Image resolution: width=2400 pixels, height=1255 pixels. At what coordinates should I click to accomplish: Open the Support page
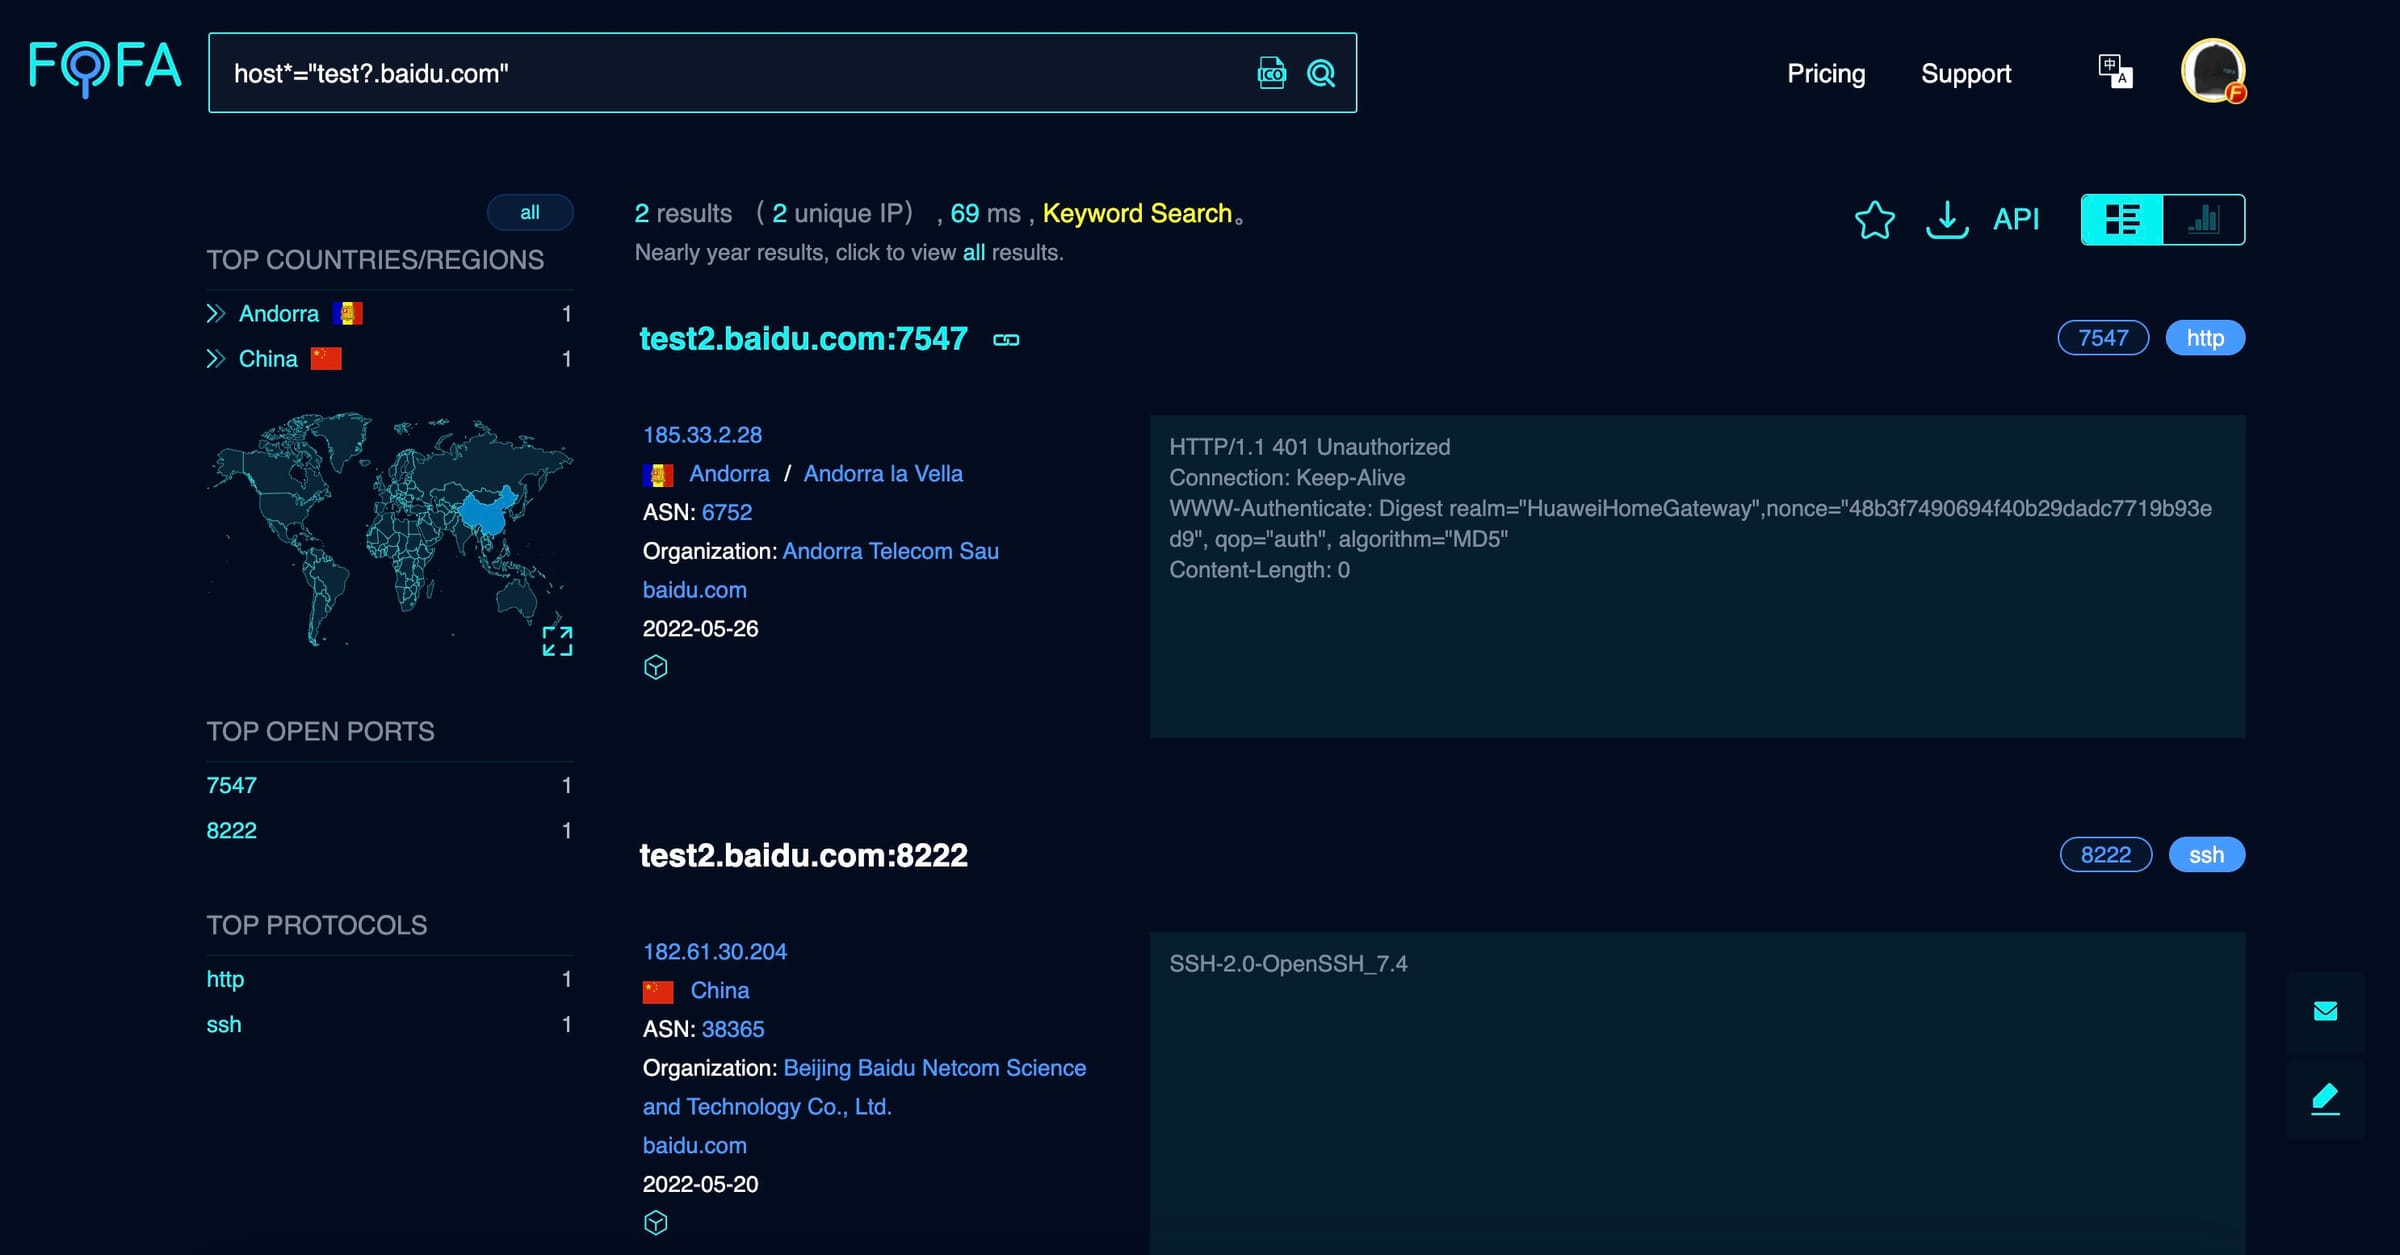[x=1966, y=73]
